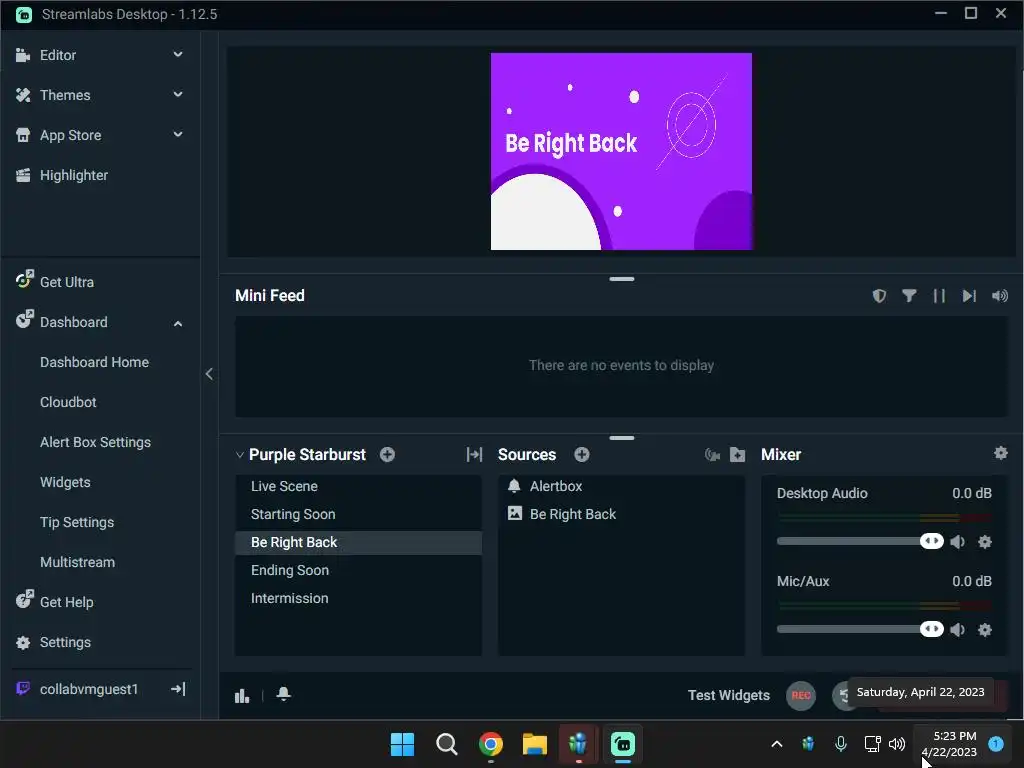Click the webcam source icon in Sources header
The image size is (1024, 768).
(x=712, y=455)
